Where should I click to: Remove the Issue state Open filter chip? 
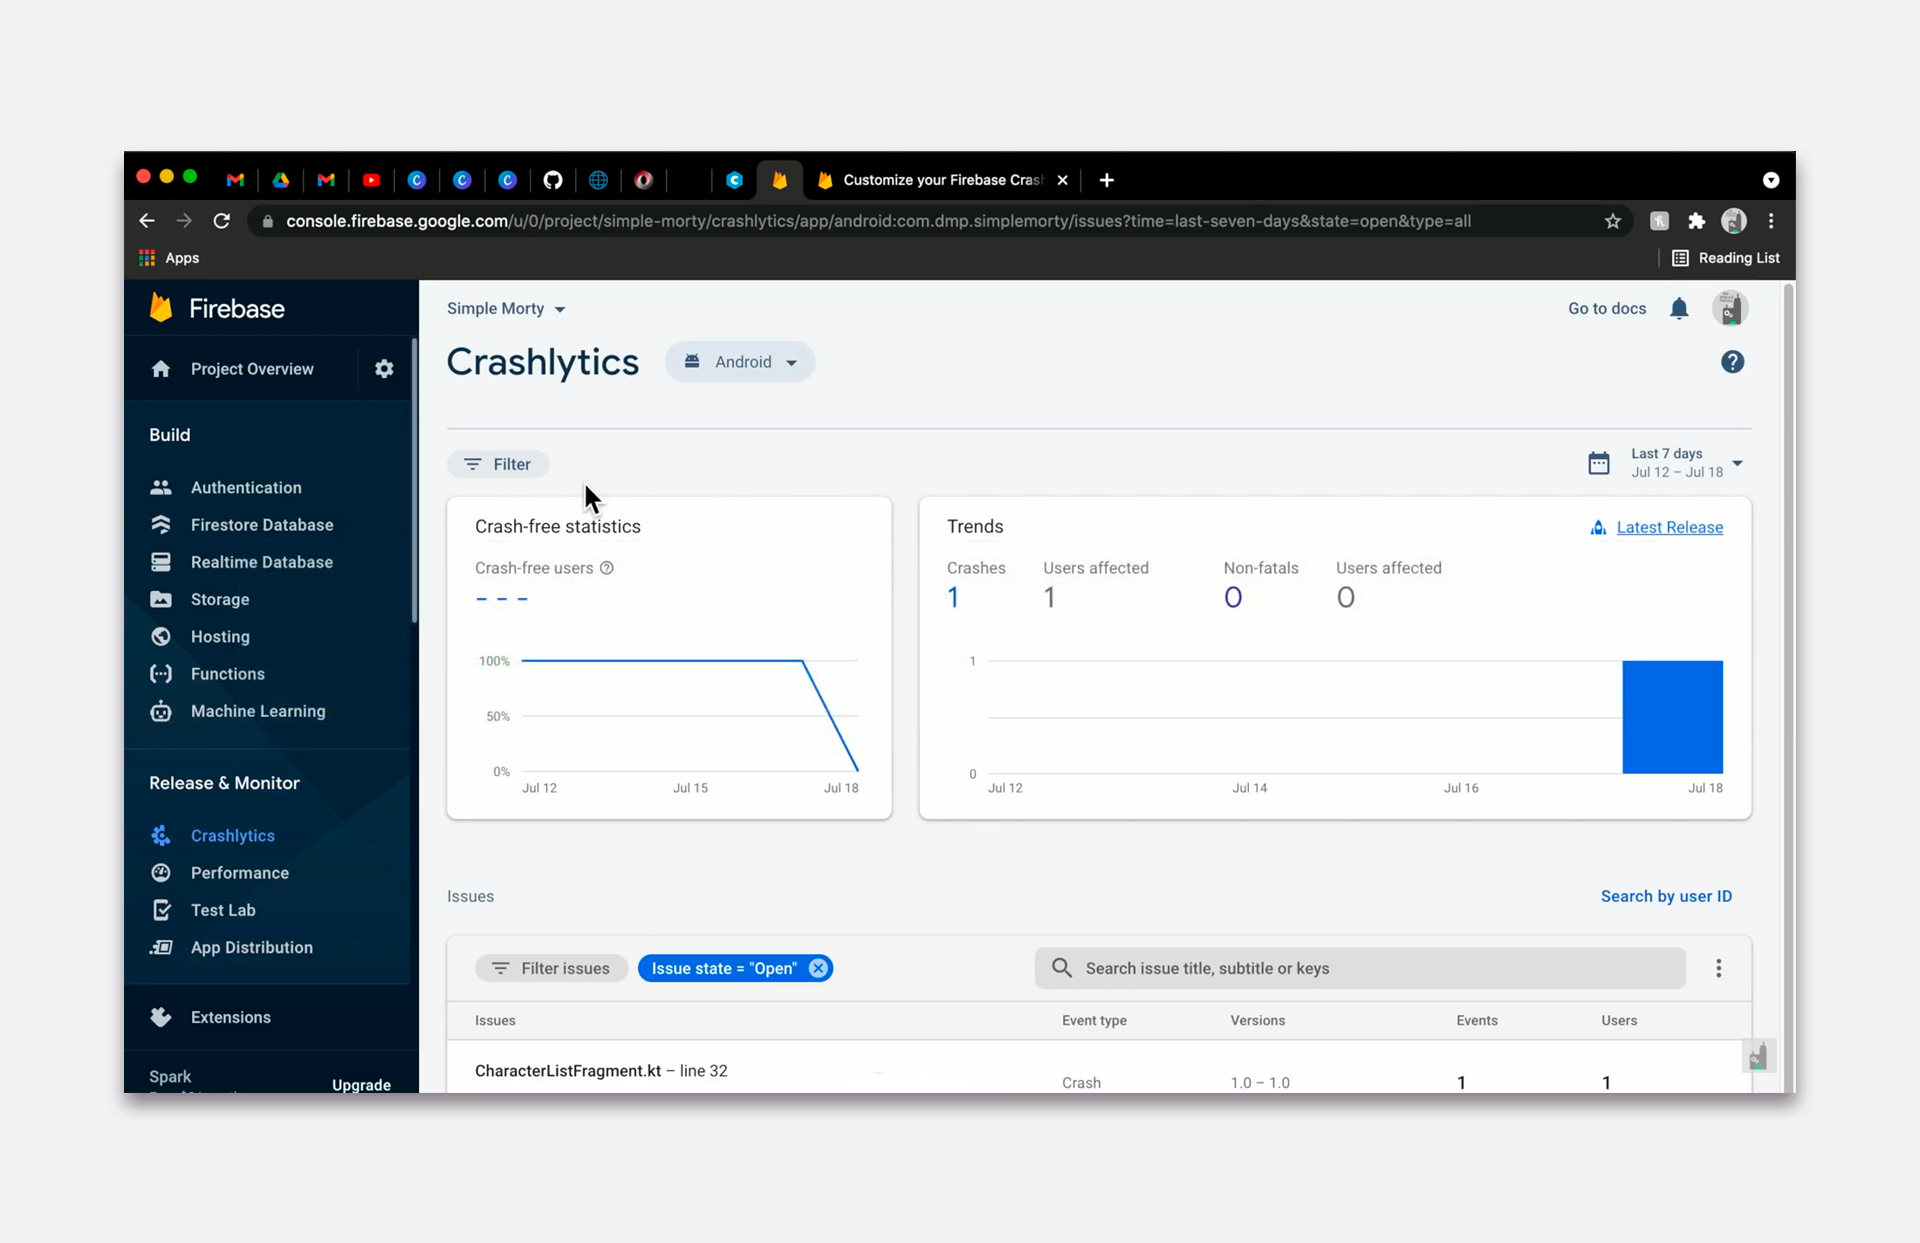pos(818,968)
